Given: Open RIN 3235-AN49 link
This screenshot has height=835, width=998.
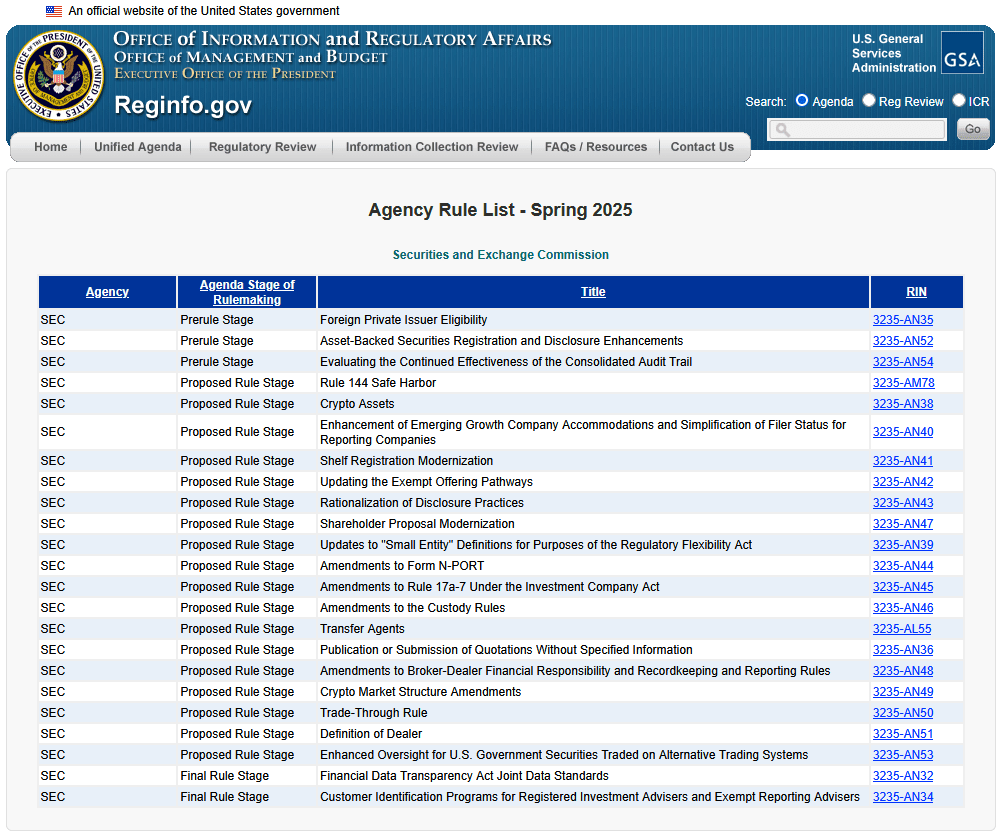Looking at the screenshot, I should [903, 692].
